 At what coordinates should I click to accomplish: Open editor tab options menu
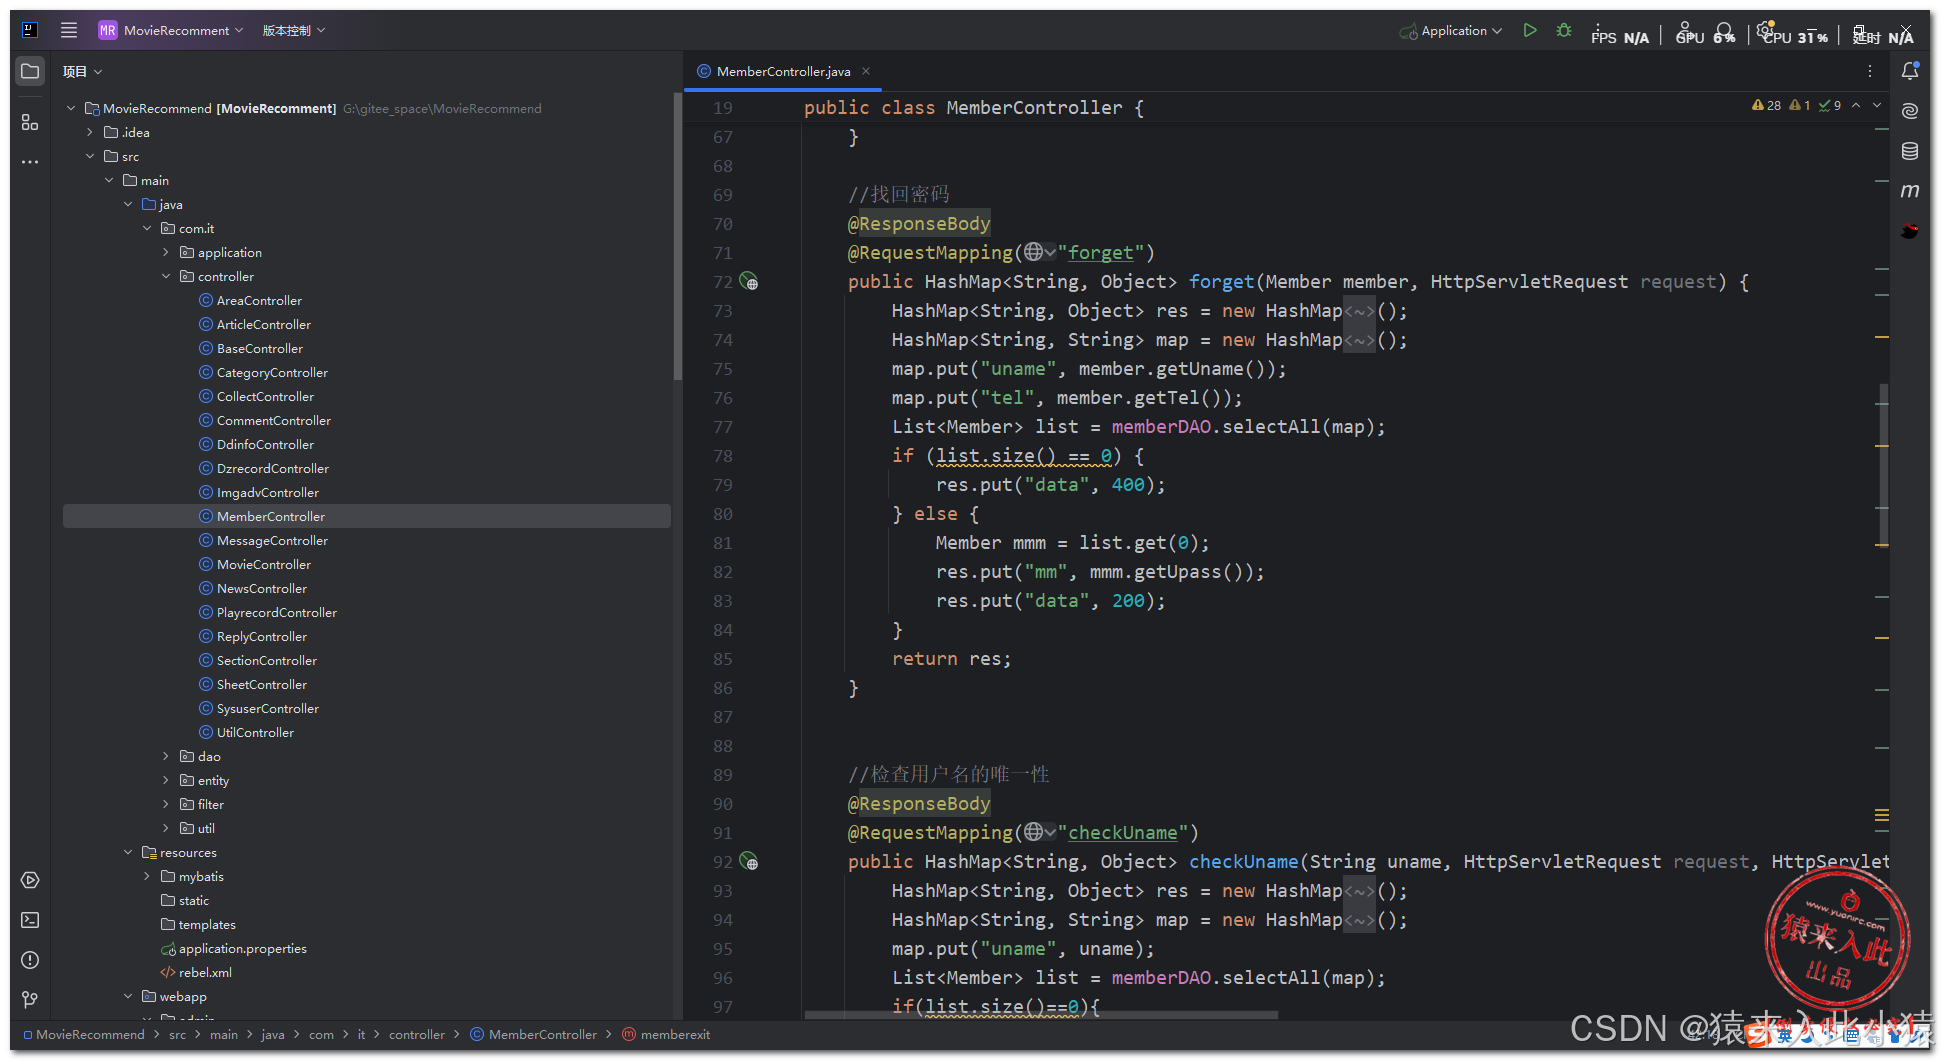(x=1869, y=71)
